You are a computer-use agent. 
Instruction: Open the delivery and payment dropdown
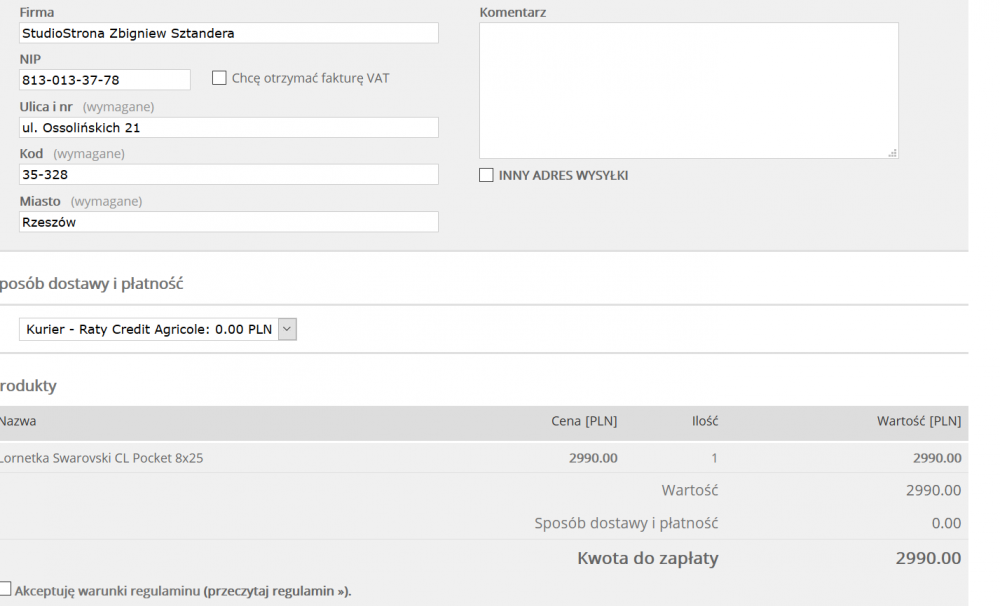point(158,329)
